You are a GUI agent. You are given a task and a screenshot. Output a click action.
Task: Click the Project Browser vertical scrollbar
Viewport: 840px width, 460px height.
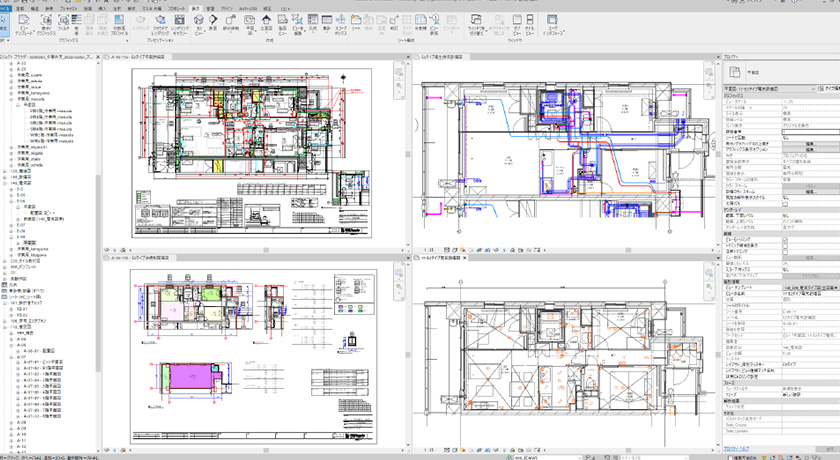click(98, 200)
